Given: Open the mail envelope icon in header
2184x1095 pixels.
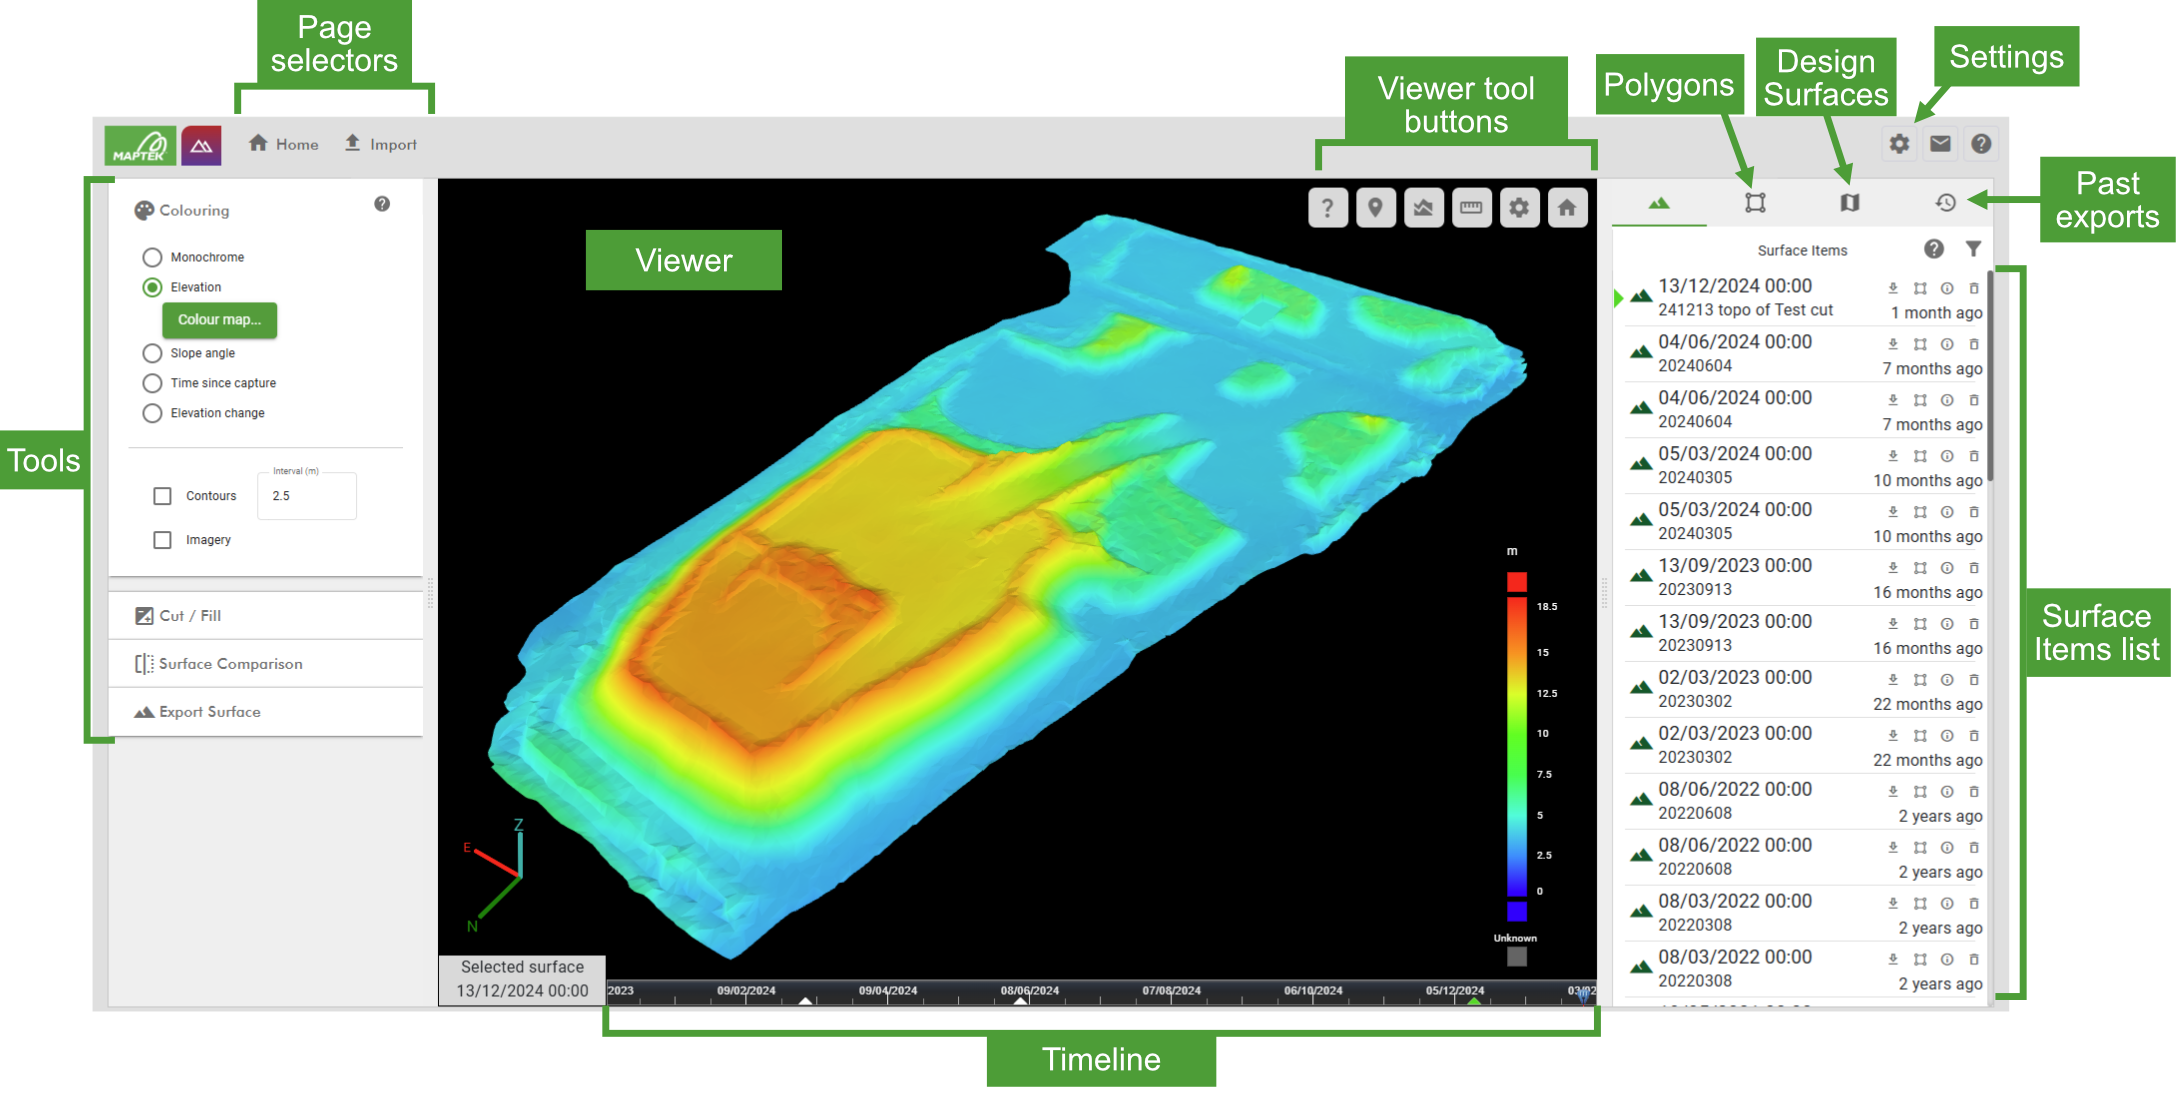Looking at the screenshot, I should tap(1940, 144).
